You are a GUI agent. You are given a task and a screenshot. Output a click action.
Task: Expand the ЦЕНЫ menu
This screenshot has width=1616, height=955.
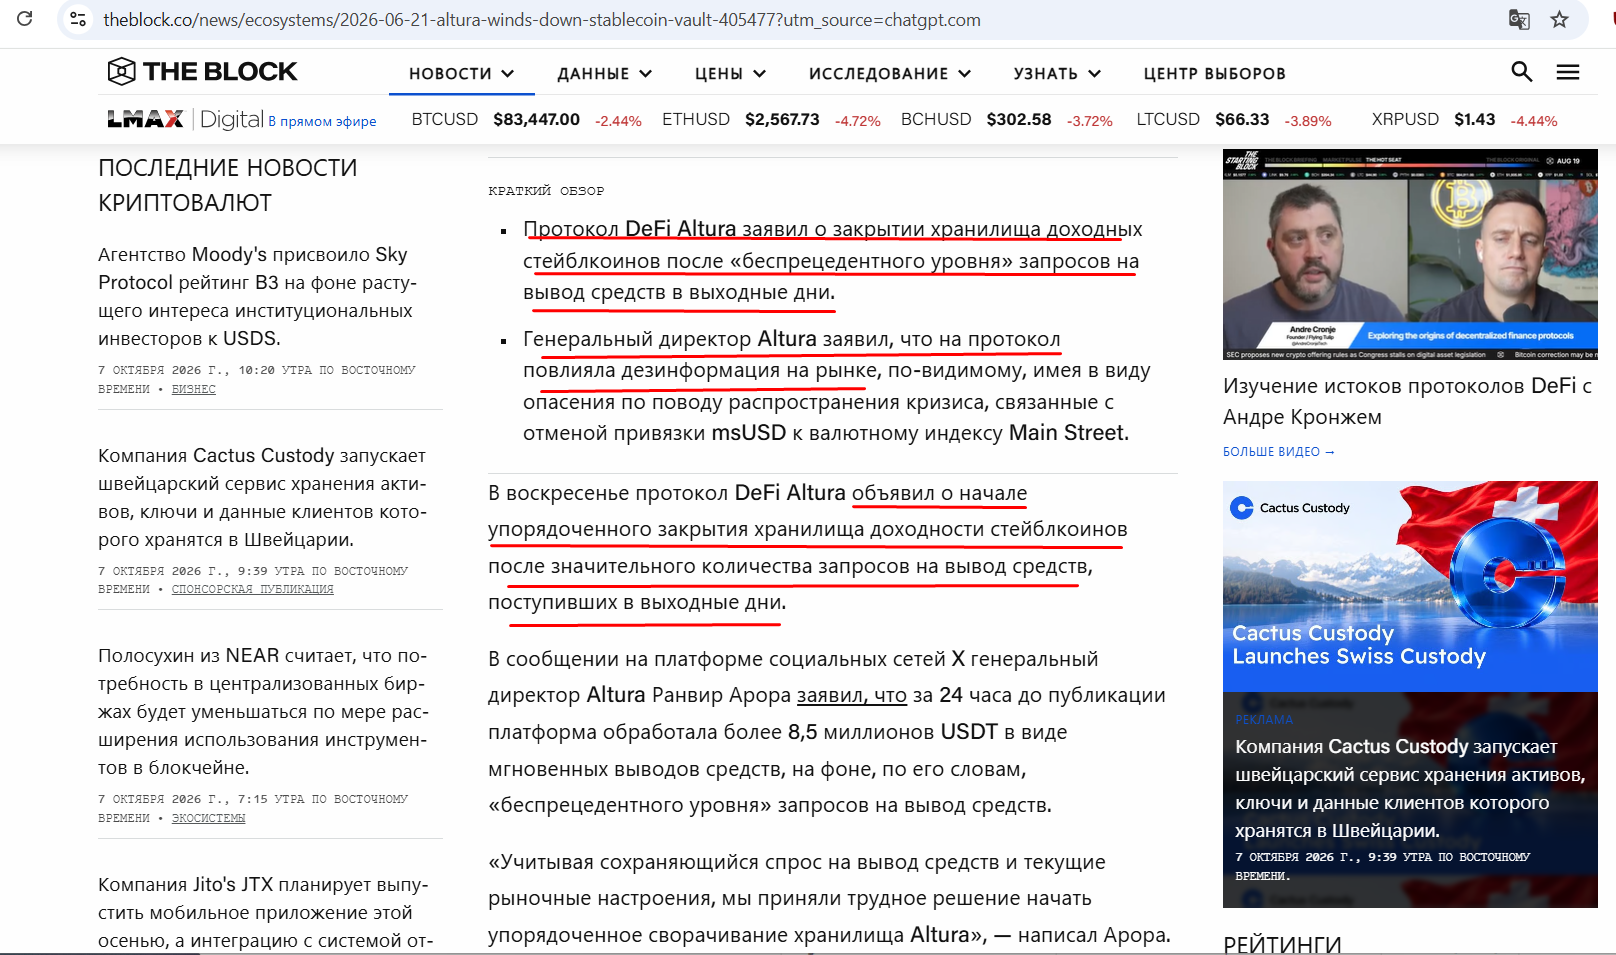tap(730, 74)
